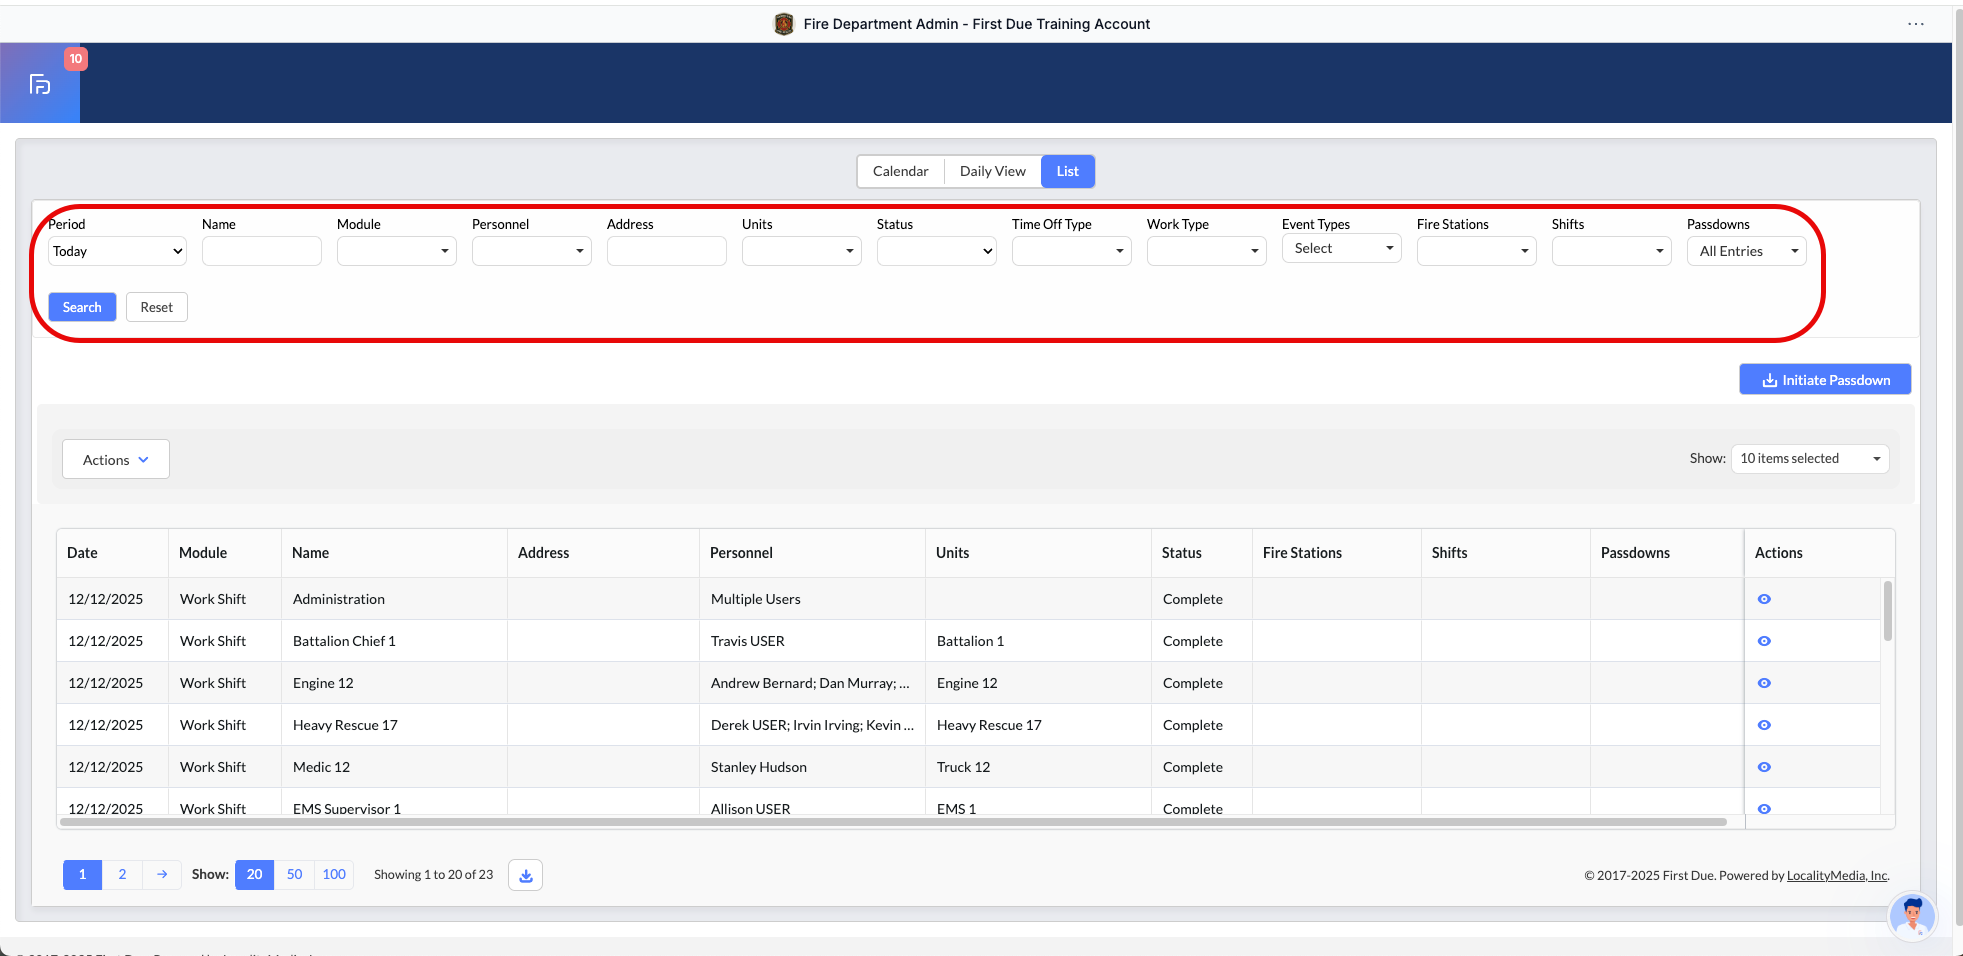Switch to the Daily View tab

(992, 171)
